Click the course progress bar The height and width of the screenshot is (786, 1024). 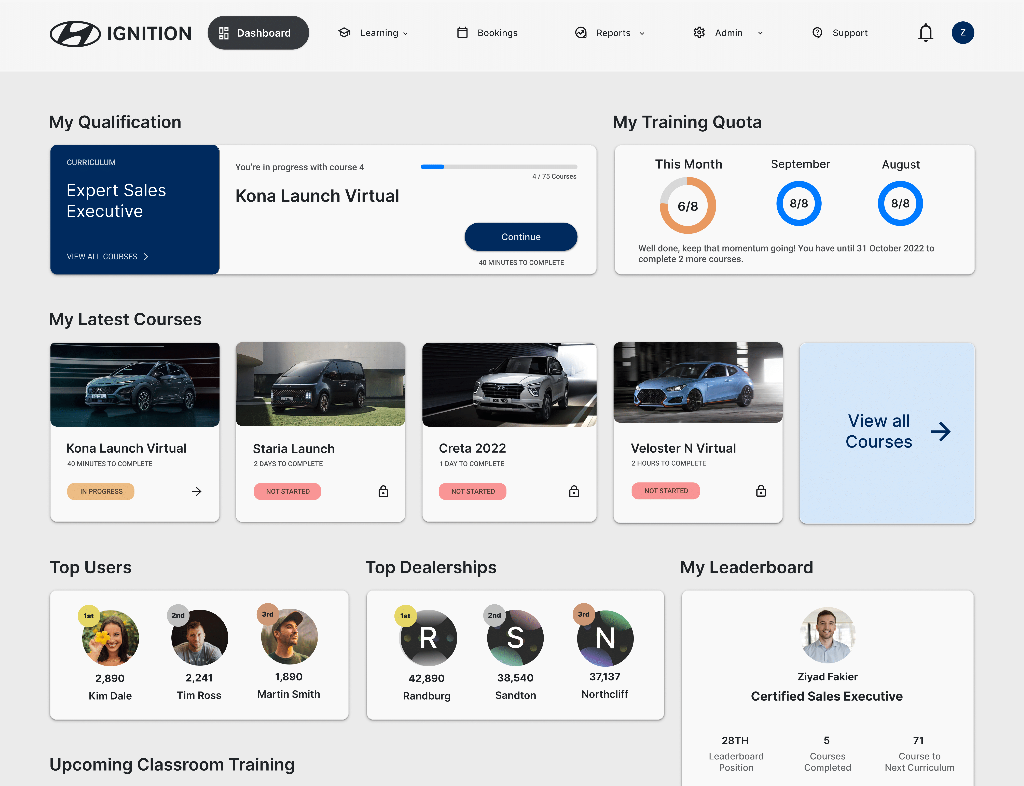[x=499, y=167]
